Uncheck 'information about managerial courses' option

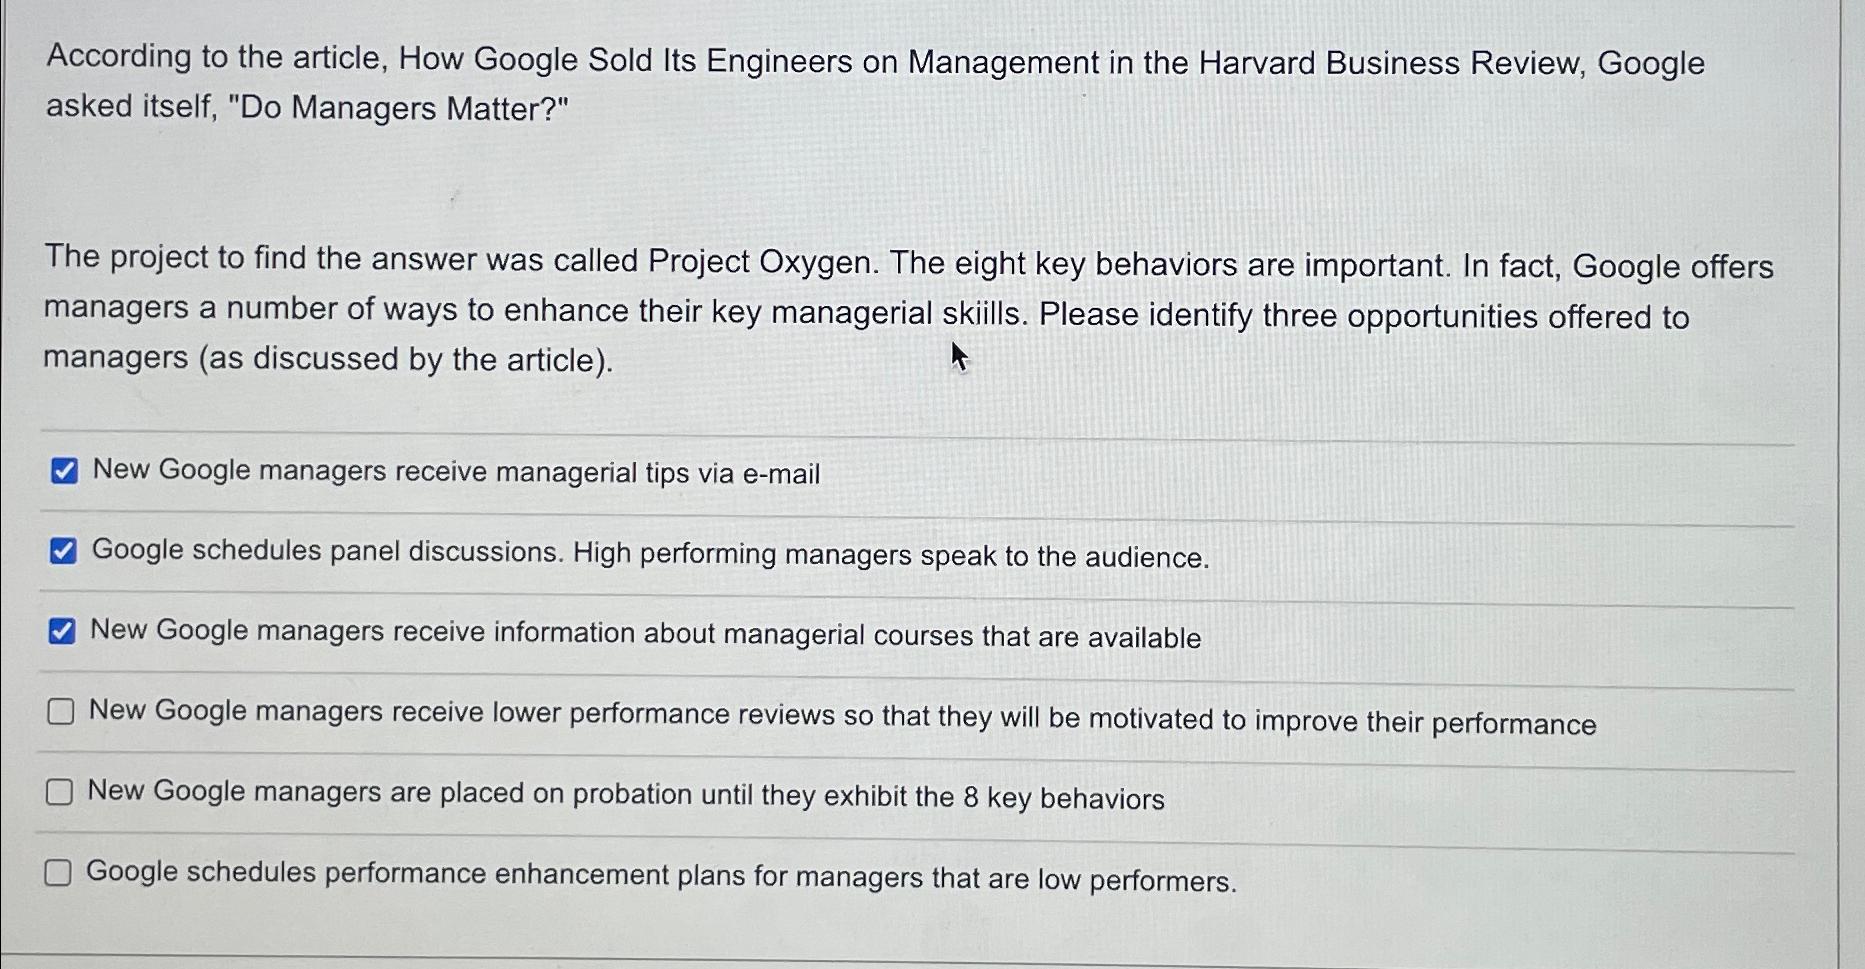click(64, 629)
